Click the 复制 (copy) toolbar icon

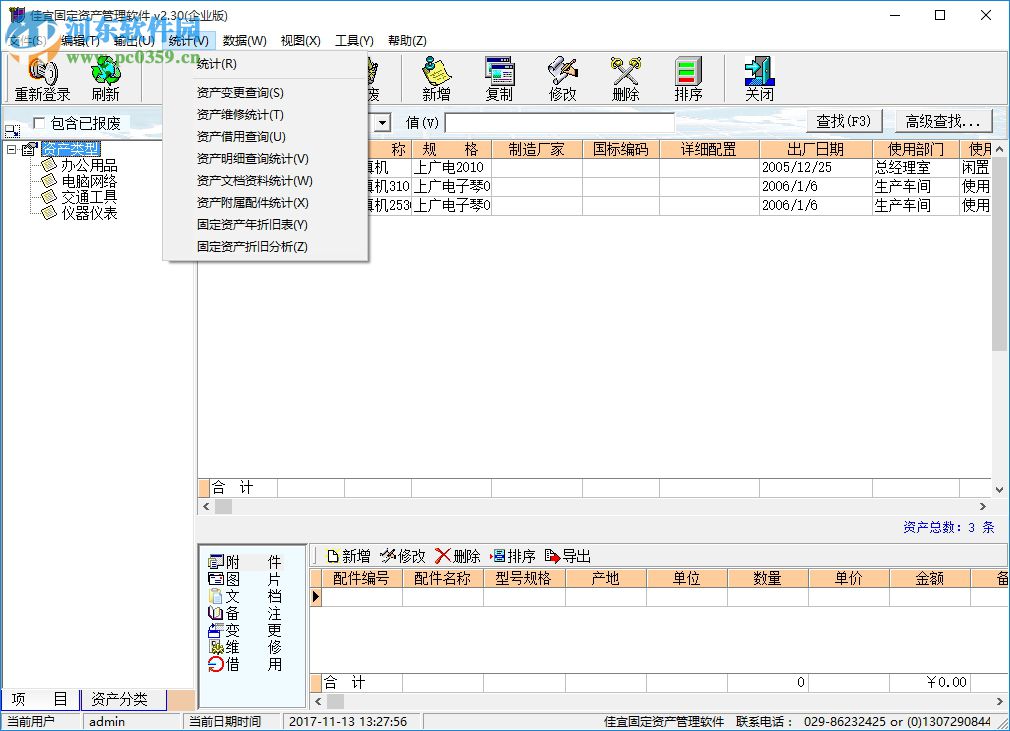coord(499,77)
